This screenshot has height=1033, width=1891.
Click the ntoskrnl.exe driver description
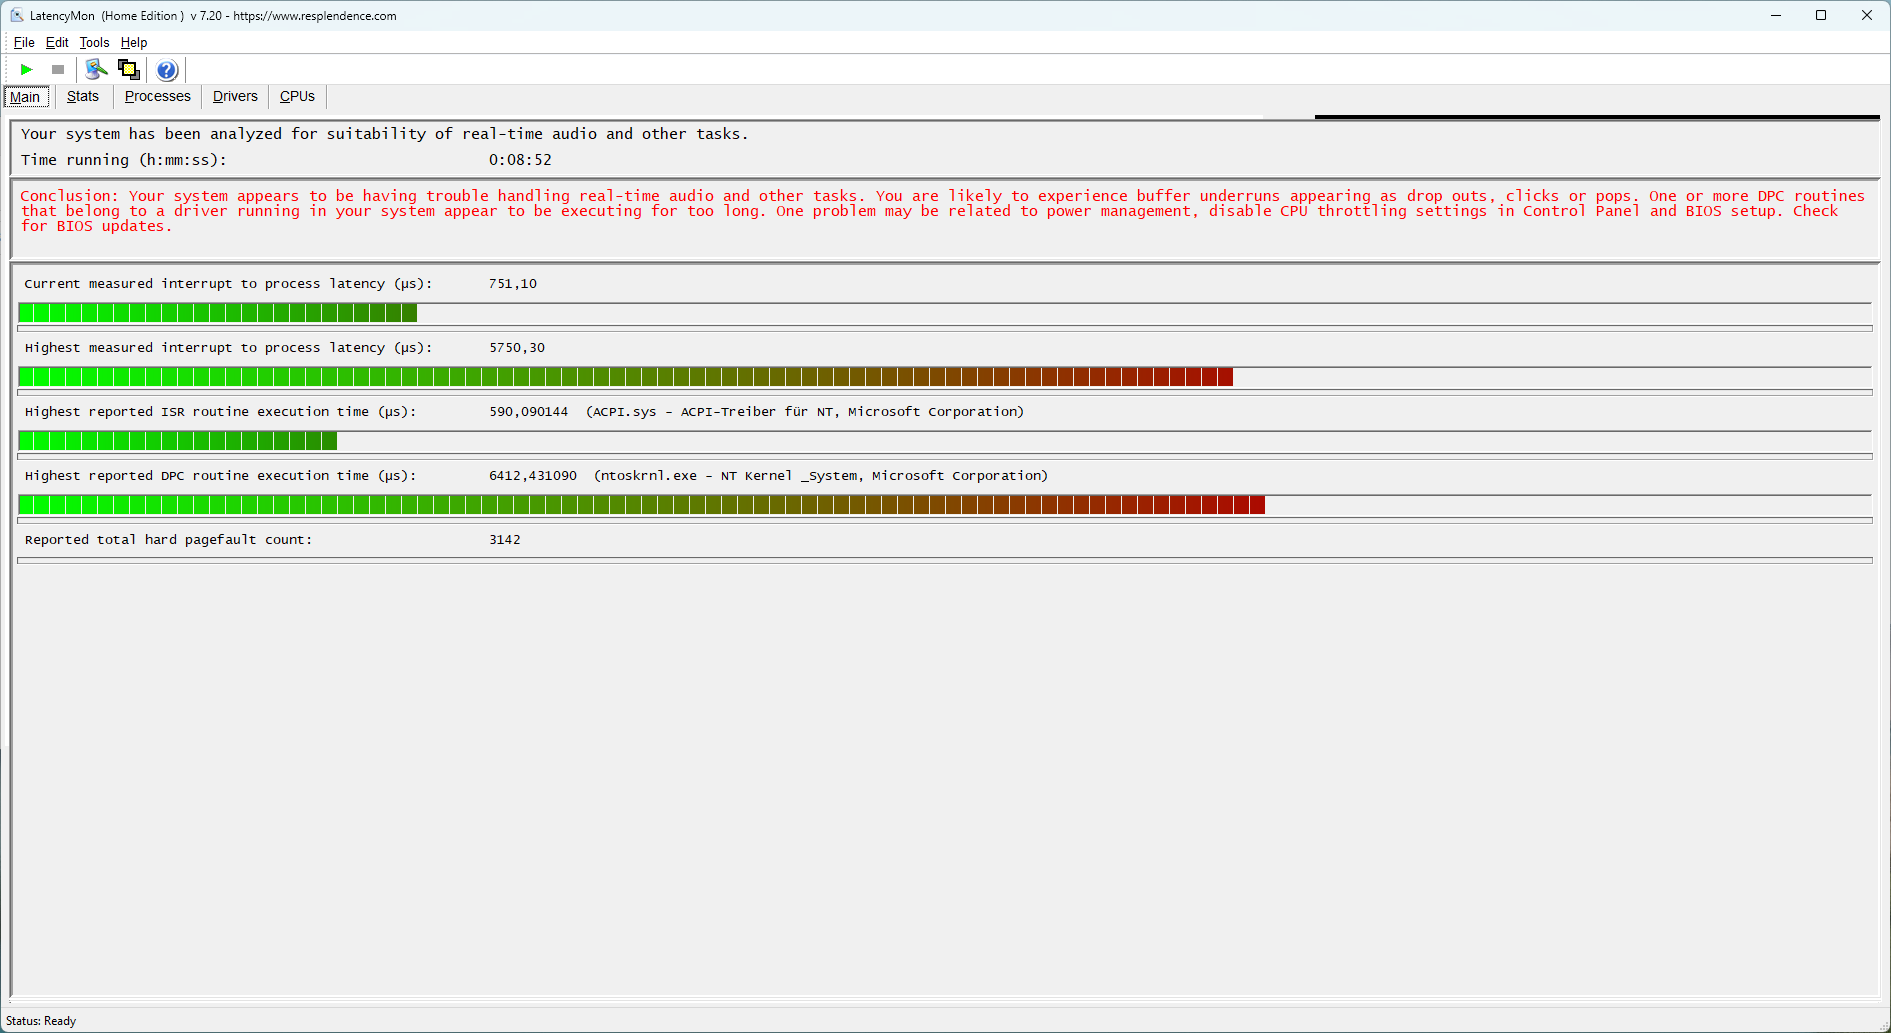(x=821, y=476)
